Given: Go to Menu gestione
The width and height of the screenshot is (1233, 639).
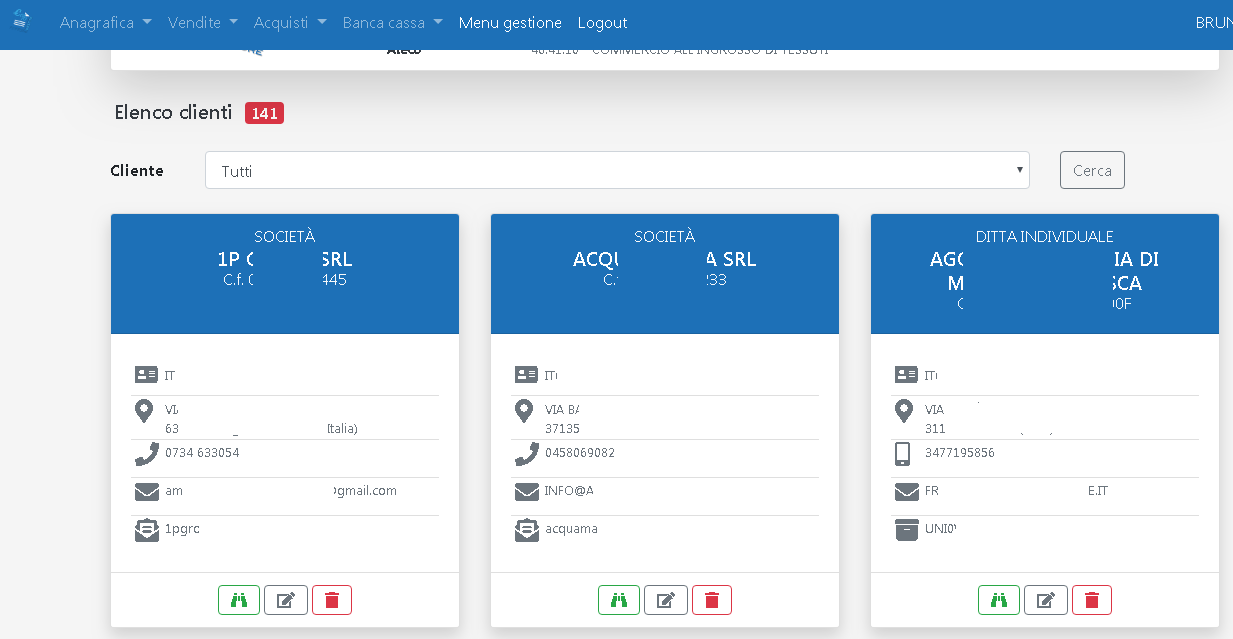Looking at the screenshot, I should 510,22.
